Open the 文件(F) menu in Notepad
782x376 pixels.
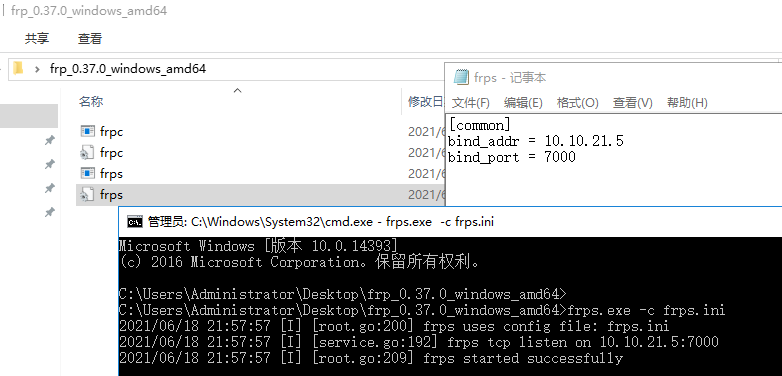point(470,103)
